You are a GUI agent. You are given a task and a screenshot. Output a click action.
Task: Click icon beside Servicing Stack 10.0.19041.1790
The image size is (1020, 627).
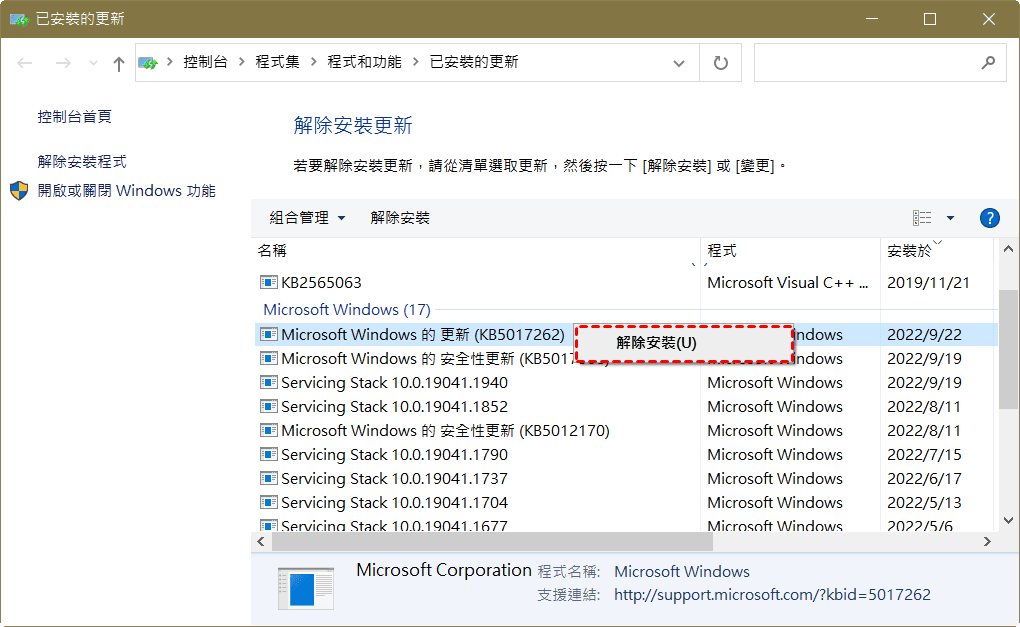click(x=268, y=455)
